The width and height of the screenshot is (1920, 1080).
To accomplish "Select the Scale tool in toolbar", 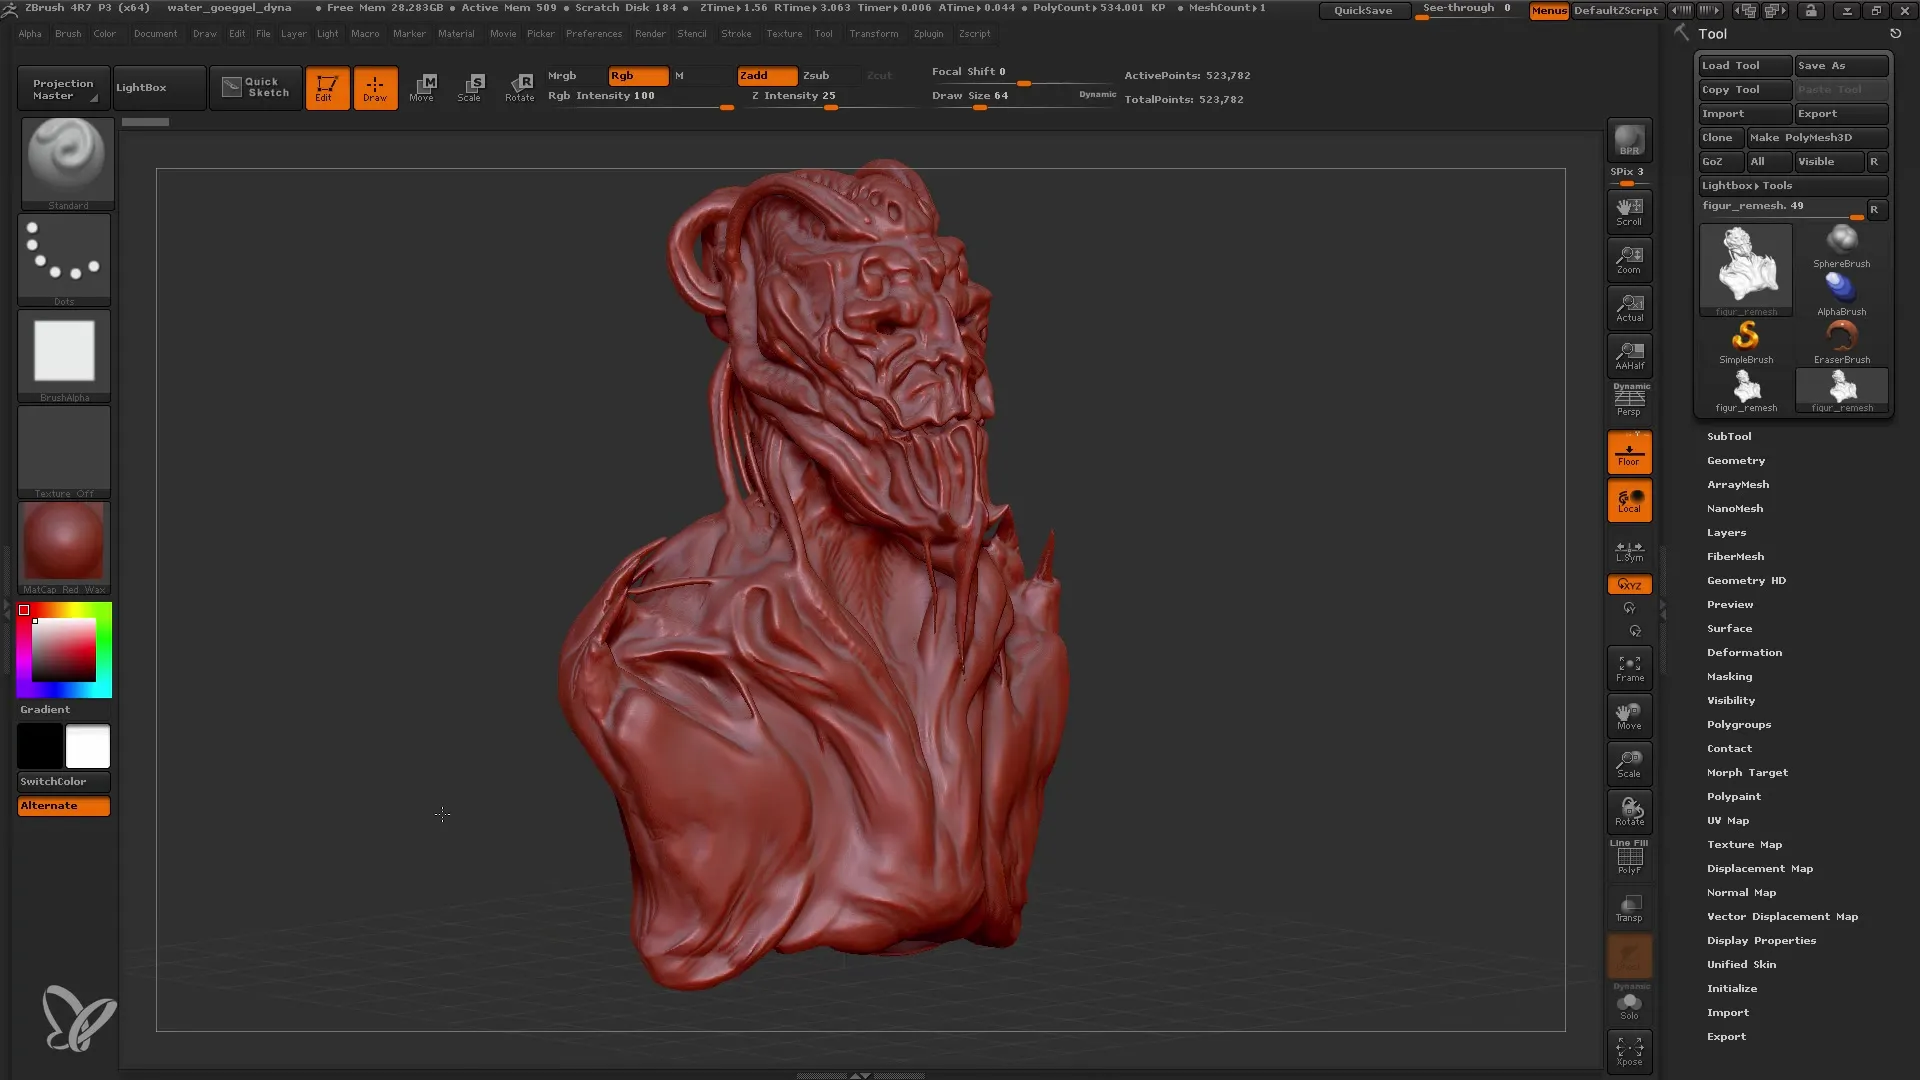I will [471, 87].
